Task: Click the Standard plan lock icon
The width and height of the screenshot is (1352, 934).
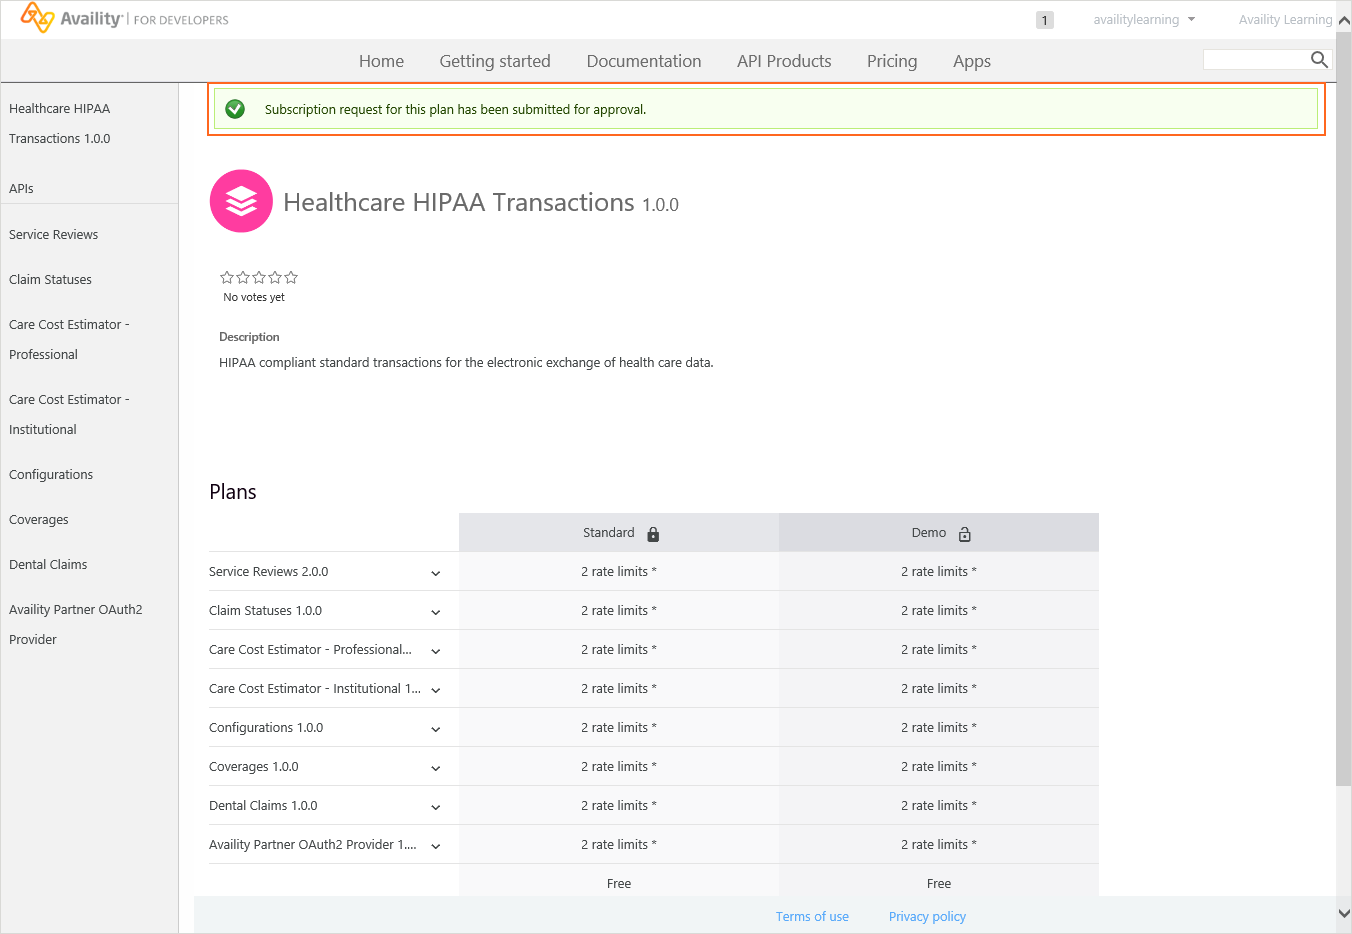Action: [x=653, y=534]
